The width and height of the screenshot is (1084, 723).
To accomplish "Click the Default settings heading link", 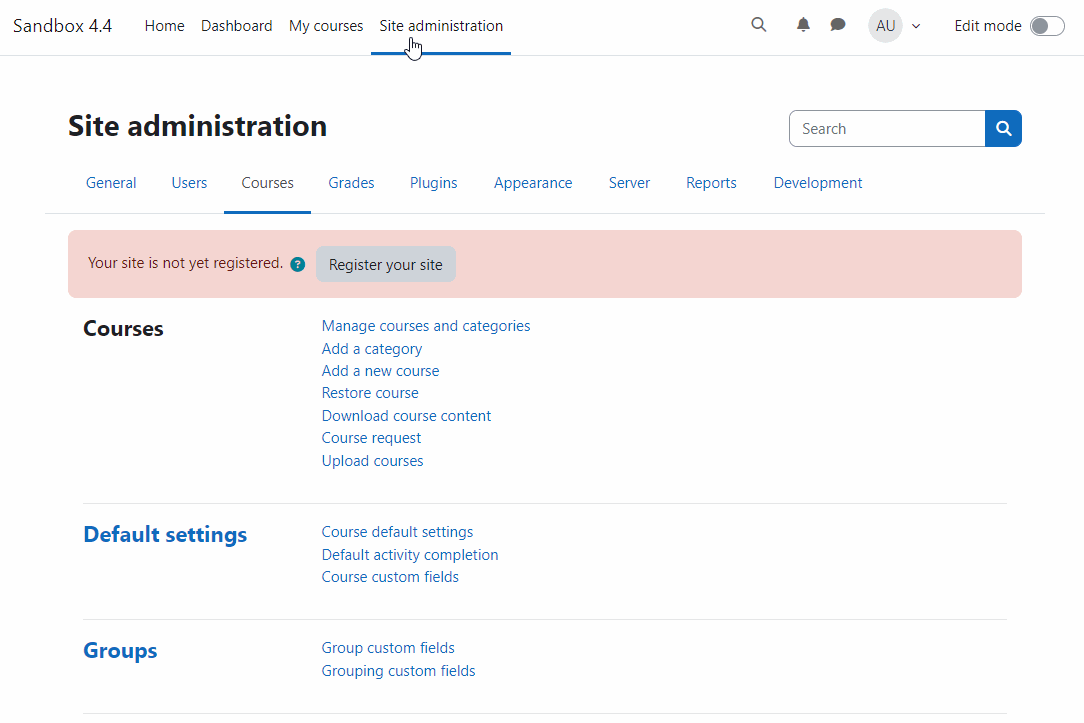I will (x=165, y=535).
